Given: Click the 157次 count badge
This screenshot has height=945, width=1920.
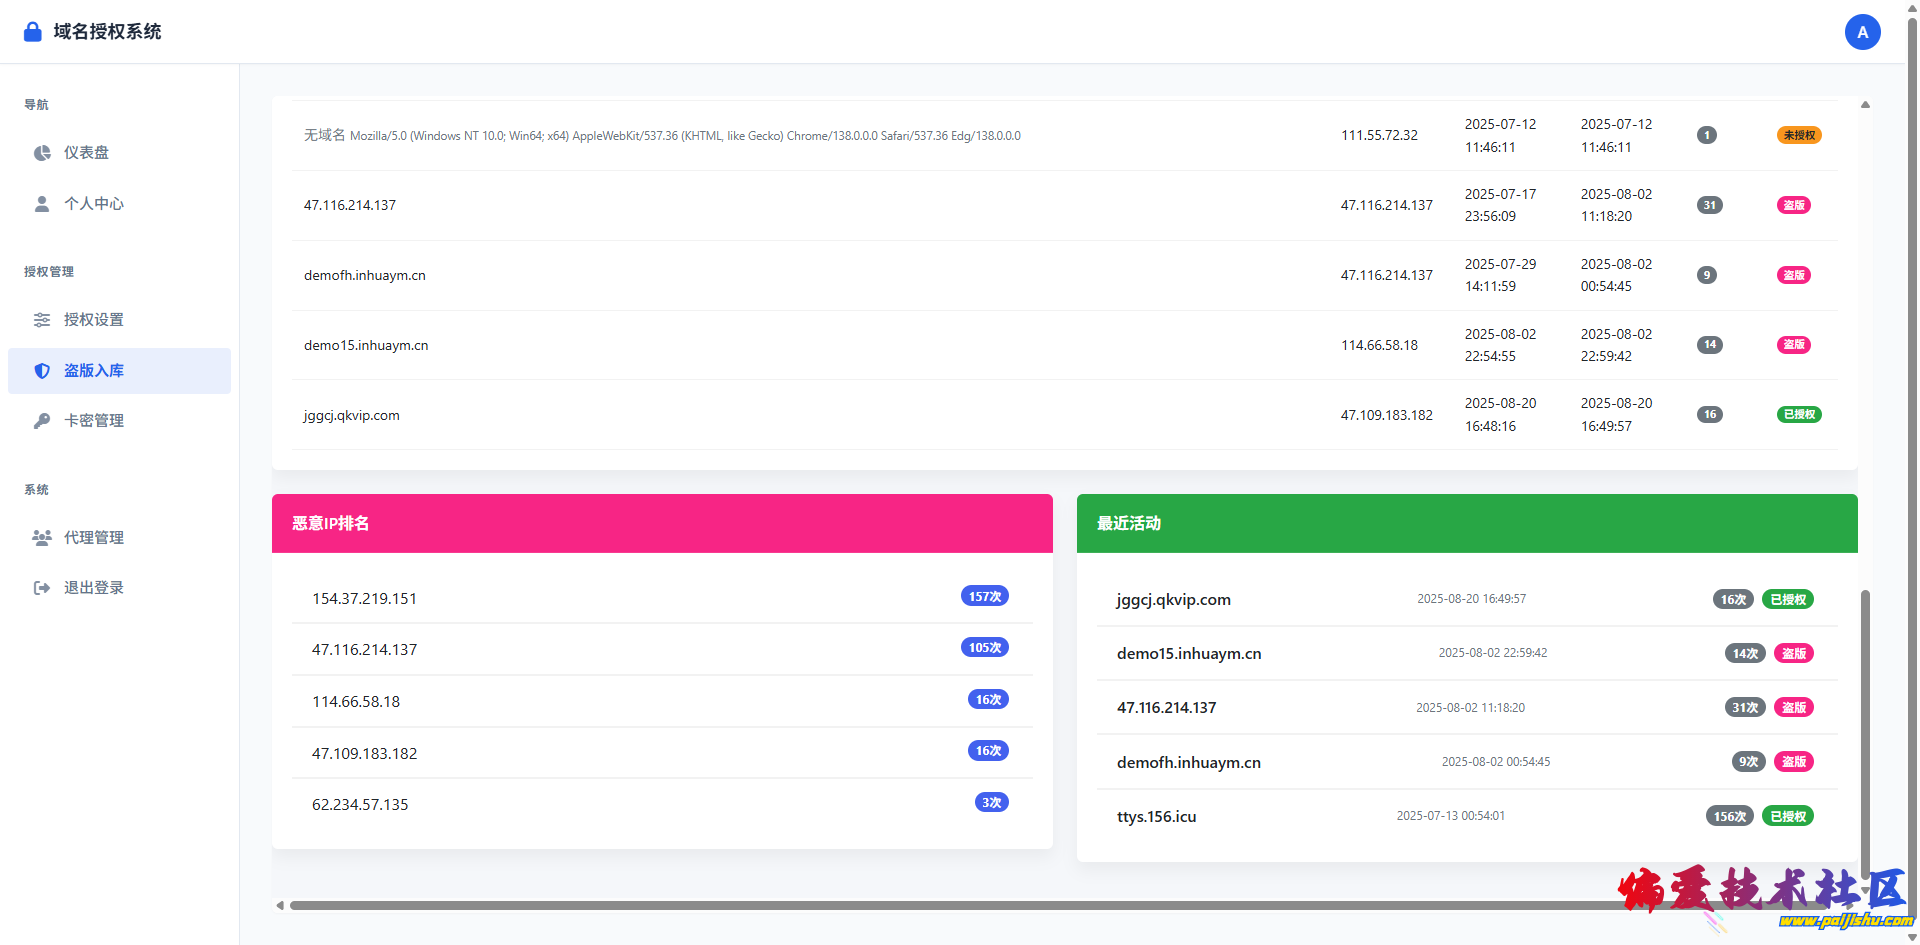Looking at the screenshot, I should click(984, 597).
